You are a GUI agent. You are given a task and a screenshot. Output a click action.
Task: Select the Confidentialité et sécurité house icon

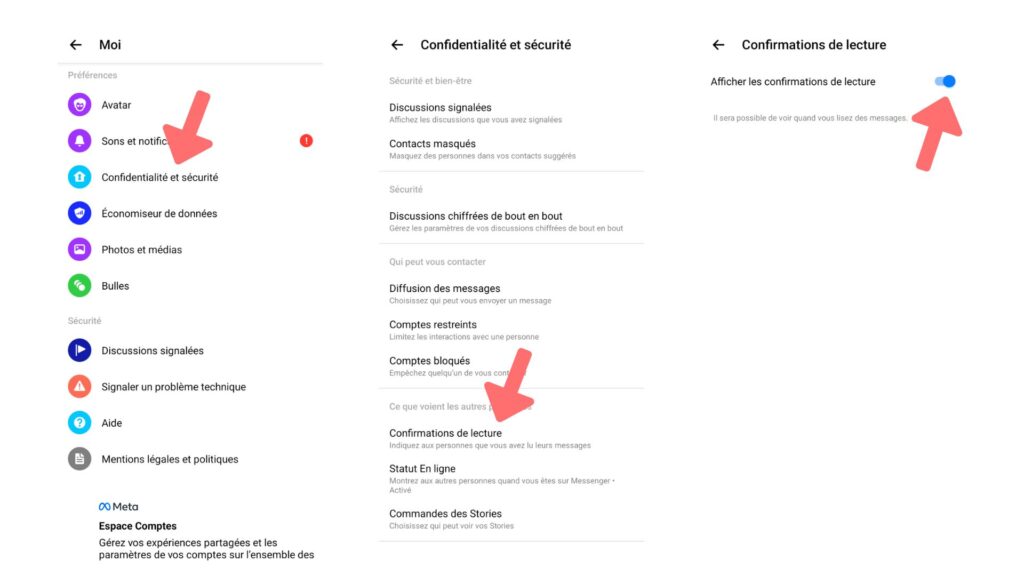pos(80,177)
